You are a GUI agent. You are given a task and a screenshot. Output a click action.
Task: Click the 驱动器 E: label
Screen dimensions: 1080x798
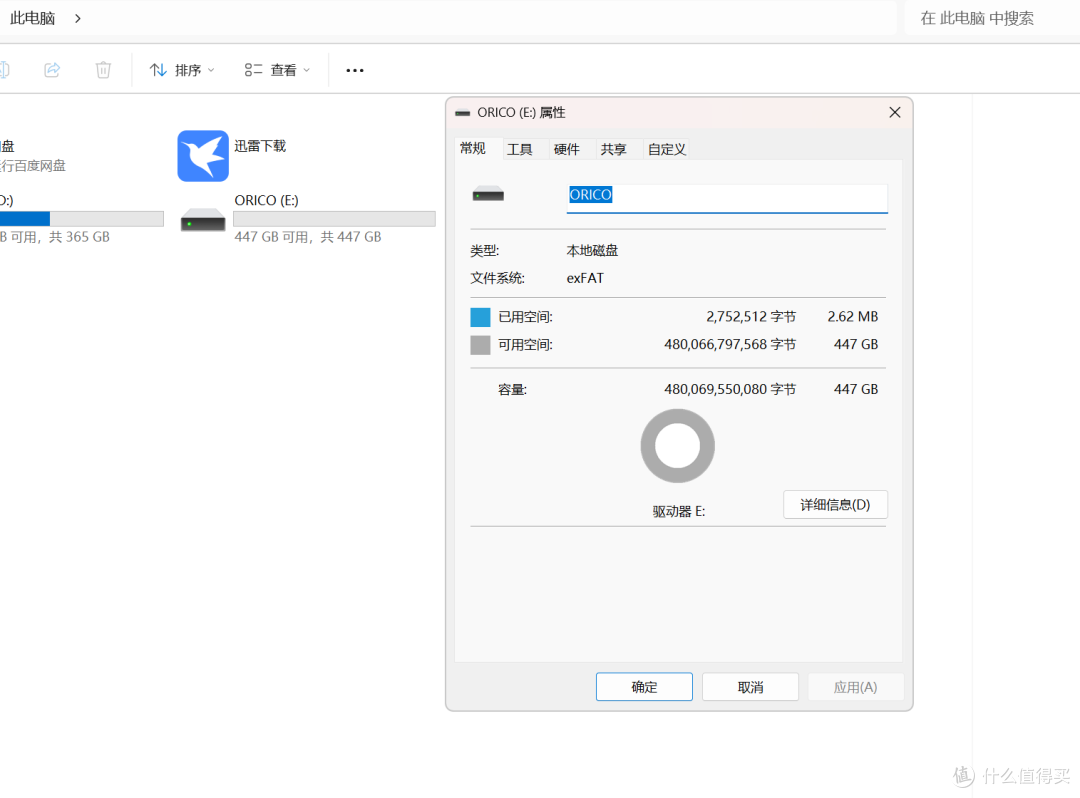(678, 512)
